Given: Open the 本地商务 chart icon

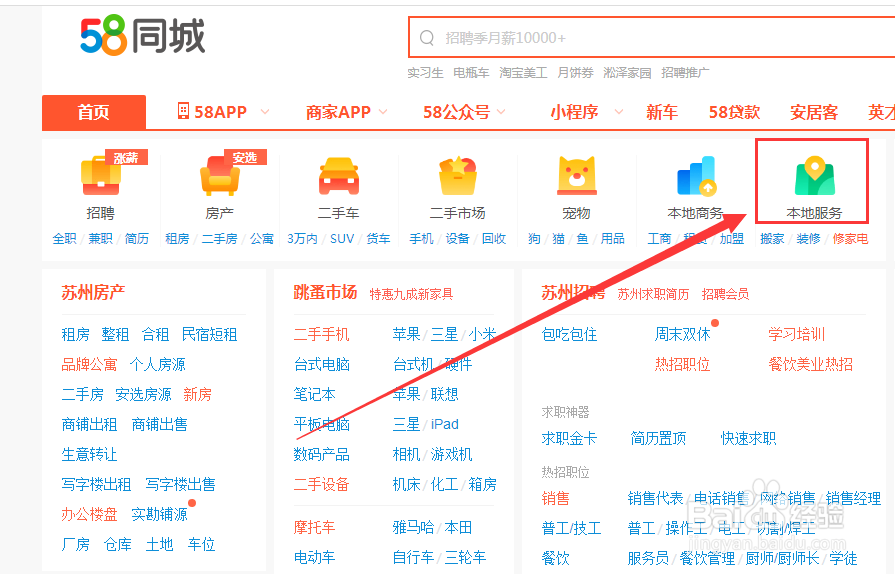Looking at the screenshot, I should tap(696, 176).
